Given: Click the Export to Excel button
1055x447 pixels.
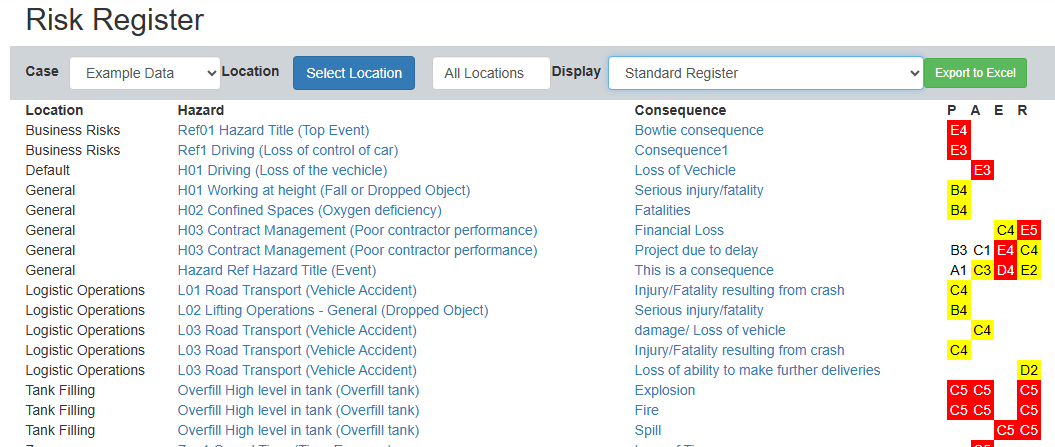Looking at the screenshot, I should pyautogui.click(x=975, y=73).
